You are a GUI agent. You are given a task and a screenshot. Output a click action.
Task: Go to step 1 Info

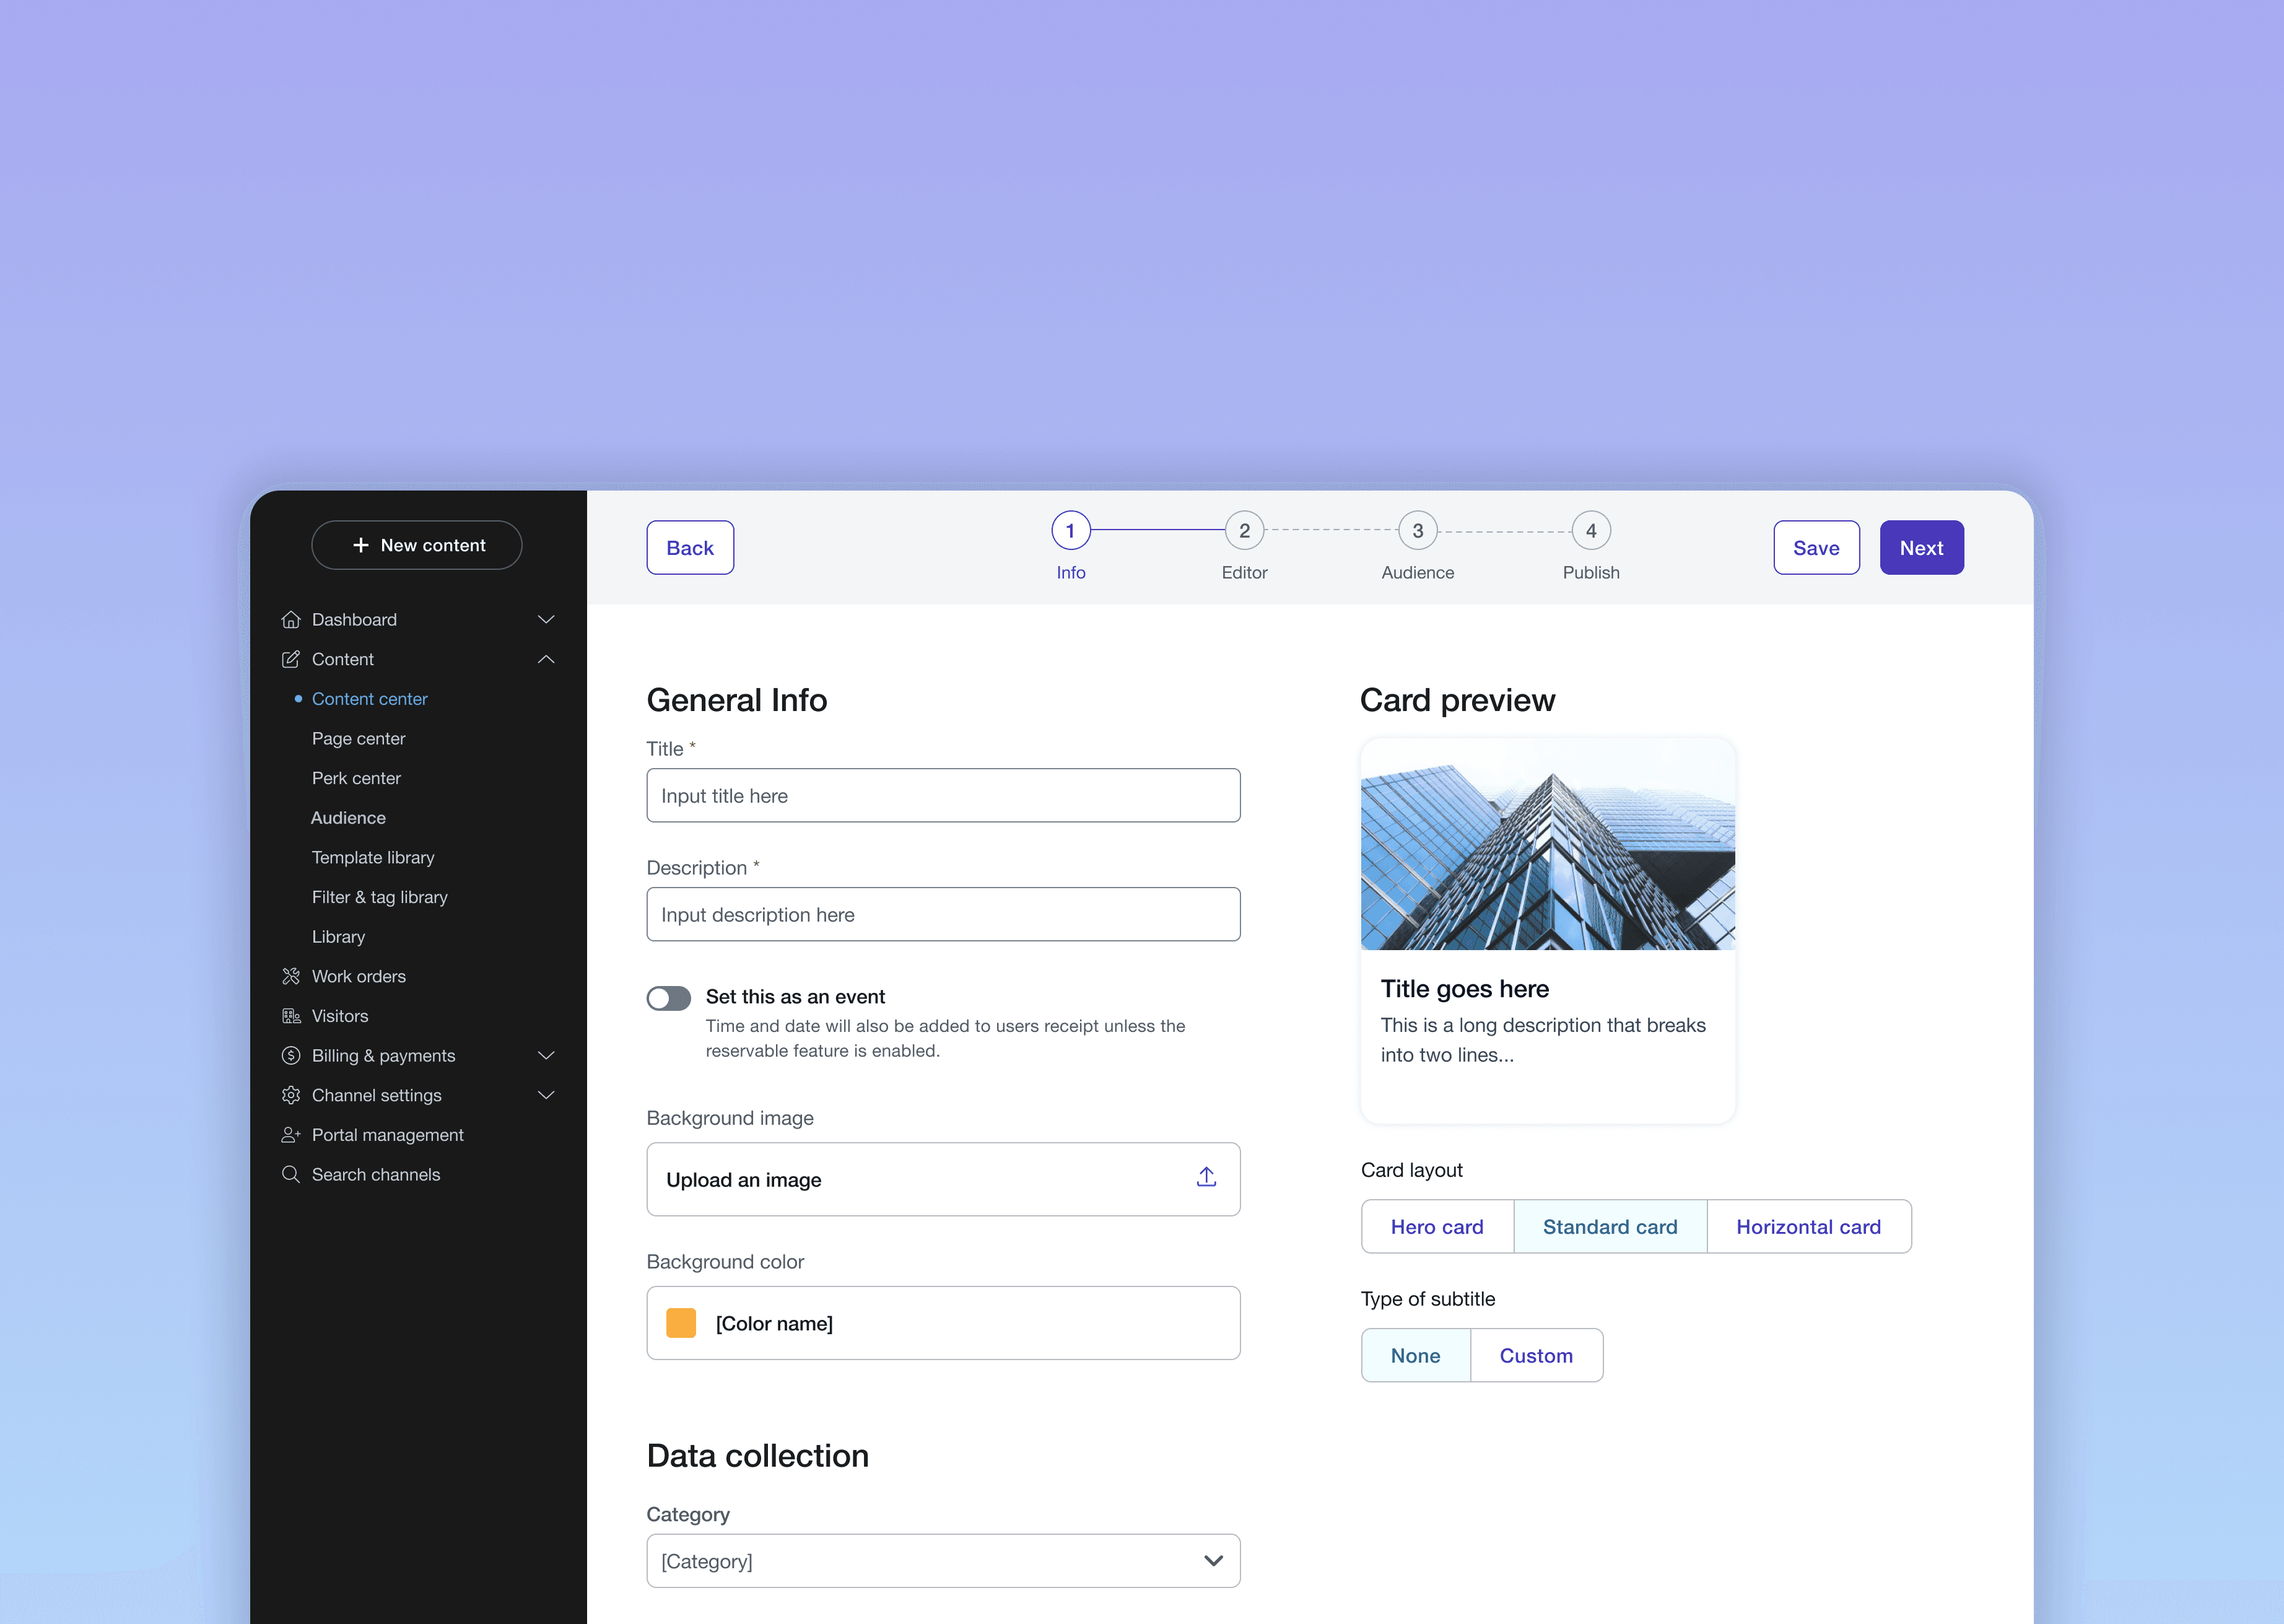coord(1070,531)
